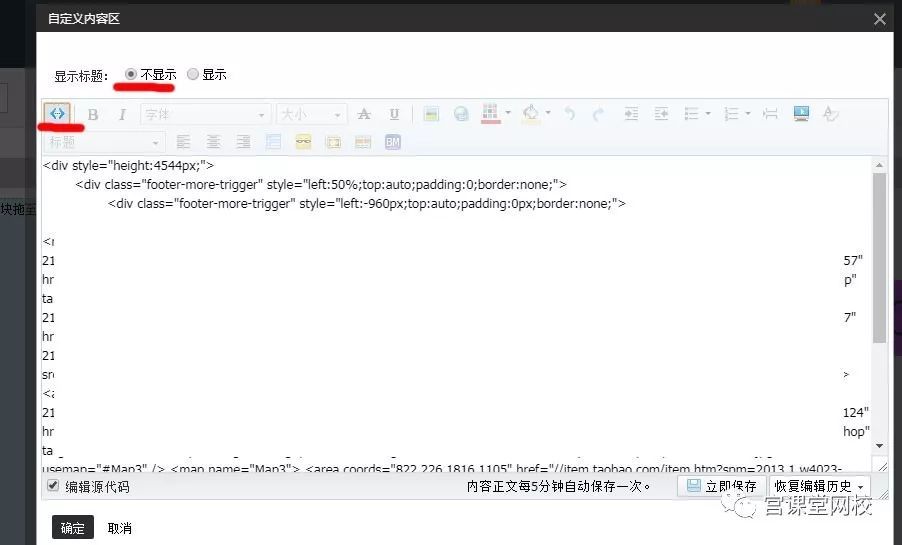902x545 pixels.
Task: Click the Bold formatting icon
Action: (x=93, y=114)
